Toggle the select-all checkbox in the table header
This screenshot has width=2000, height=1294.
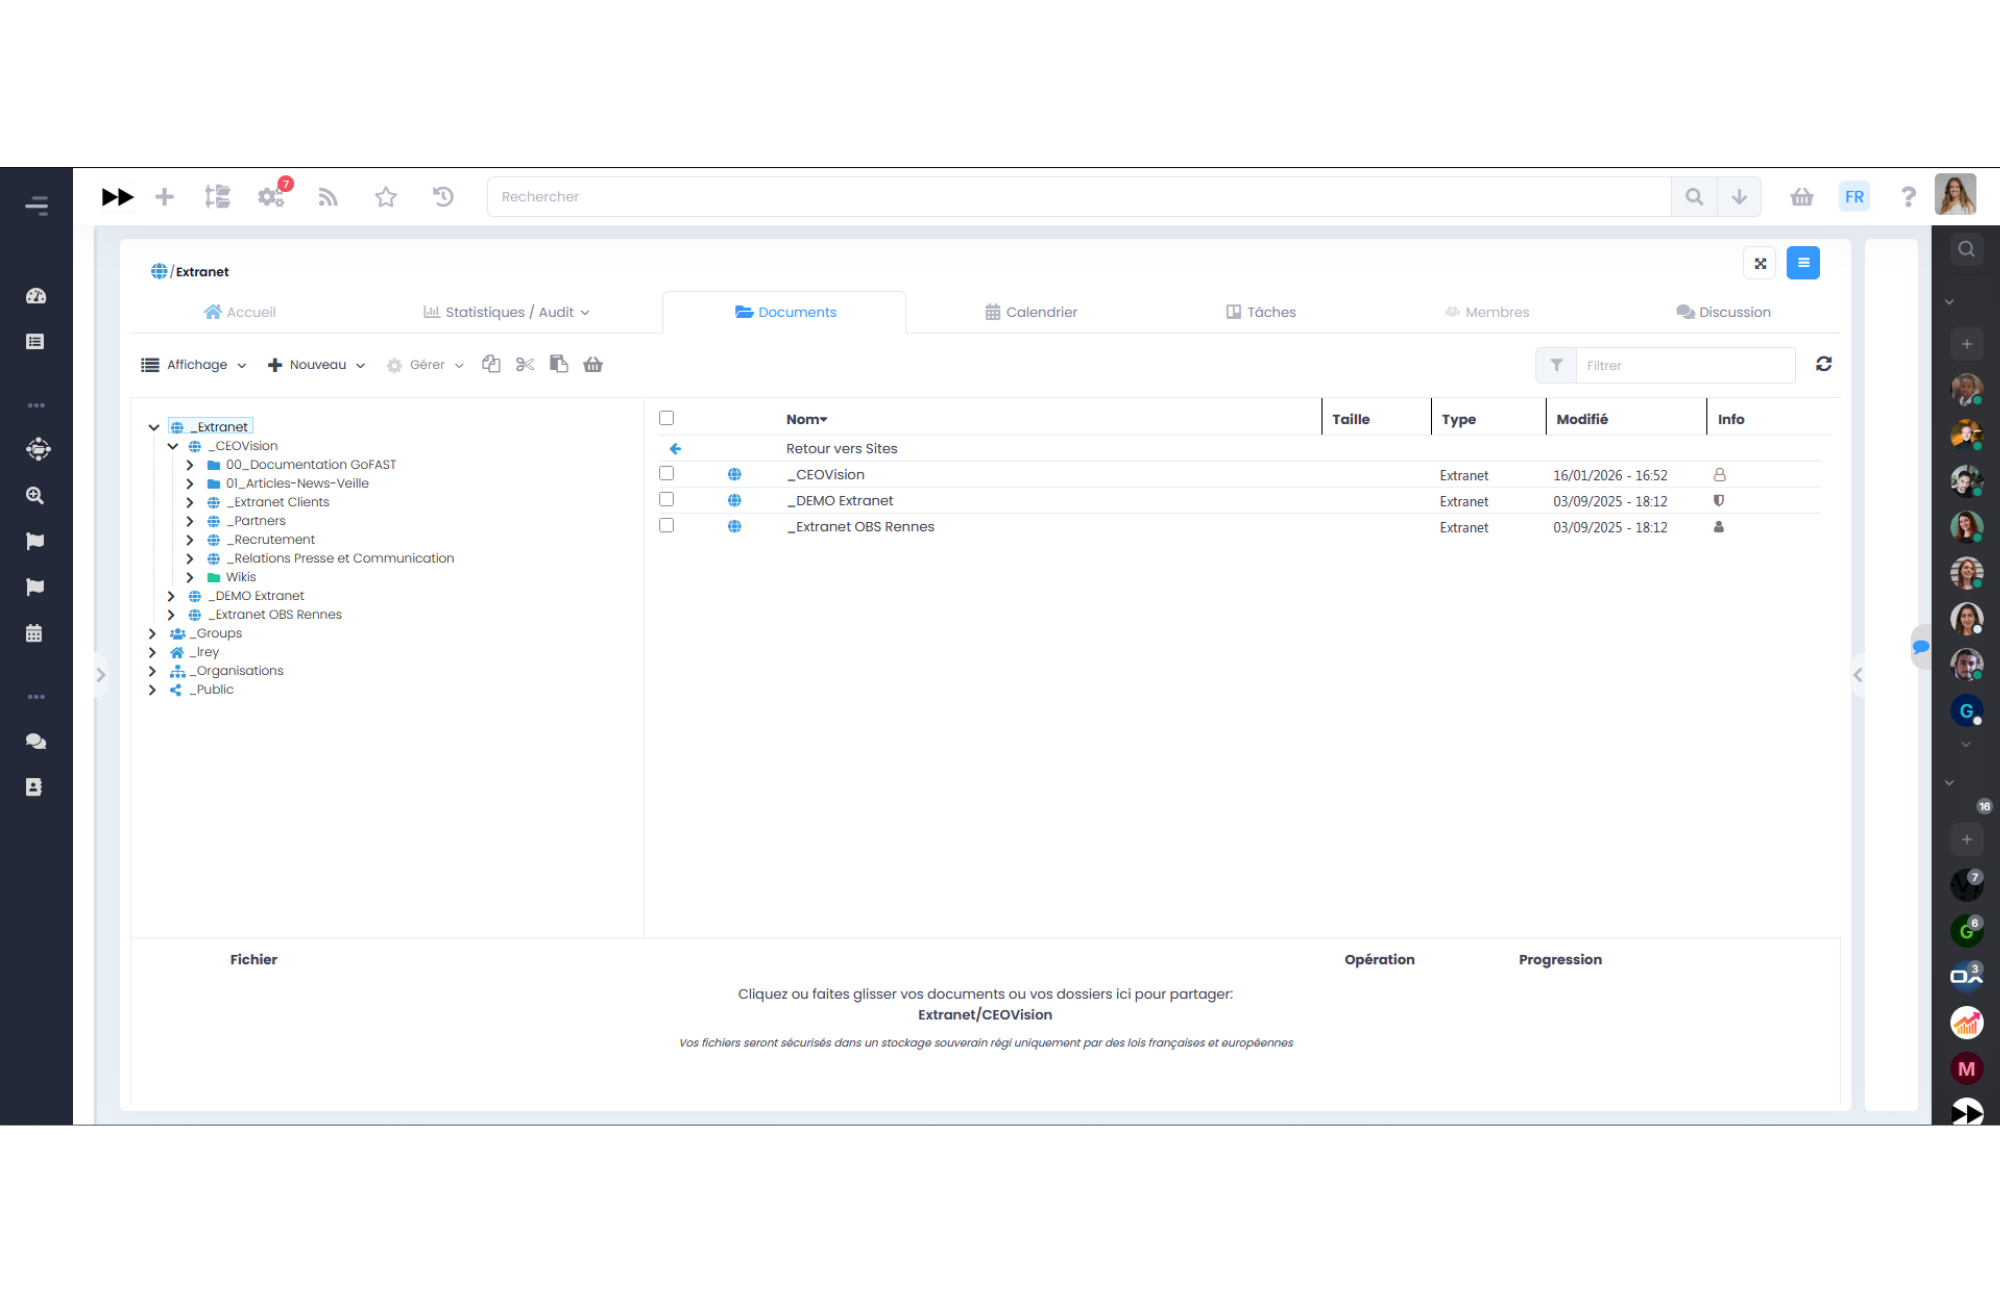pos(667,418)
